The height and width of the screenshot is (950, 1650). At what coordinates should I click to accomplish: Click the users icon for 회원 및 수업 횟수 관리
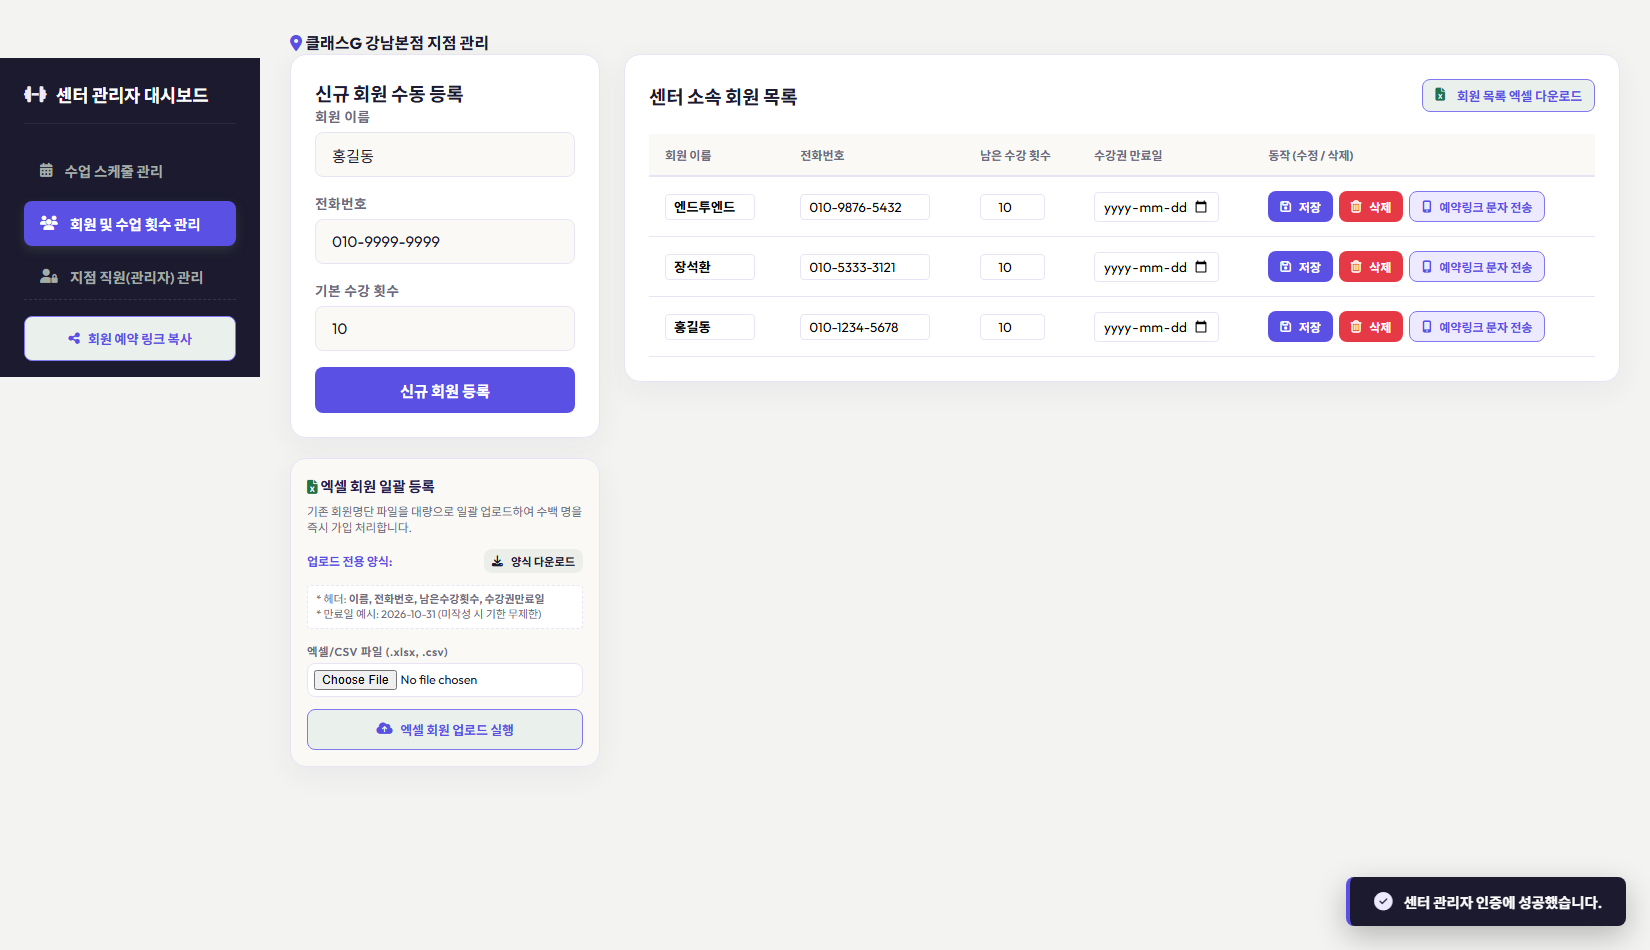coord(48,223)
